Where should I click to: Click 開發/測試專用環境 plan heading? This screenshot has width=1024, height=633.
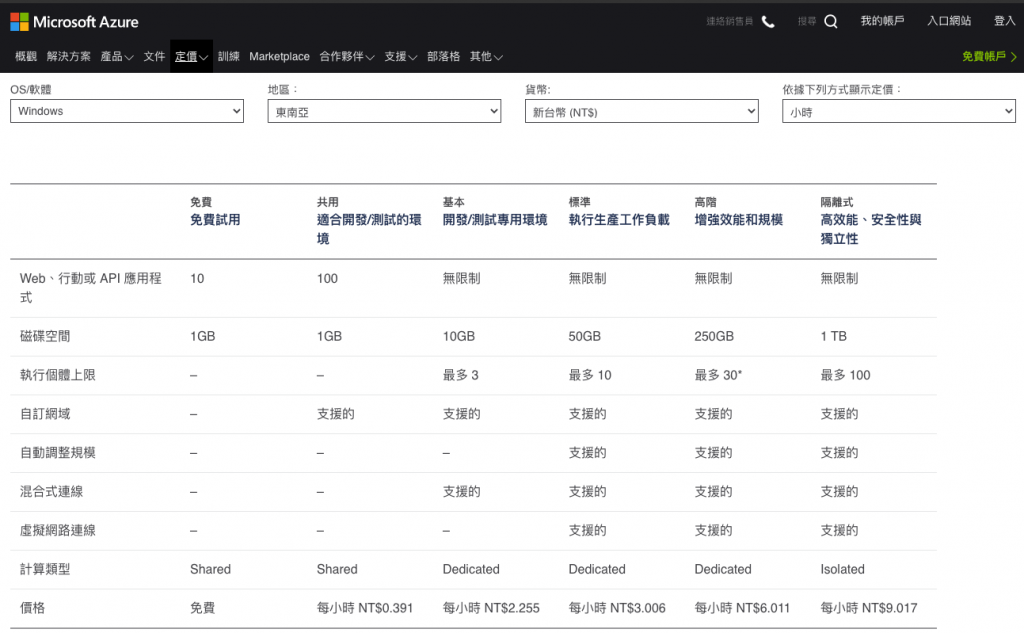tap(494, 220)
